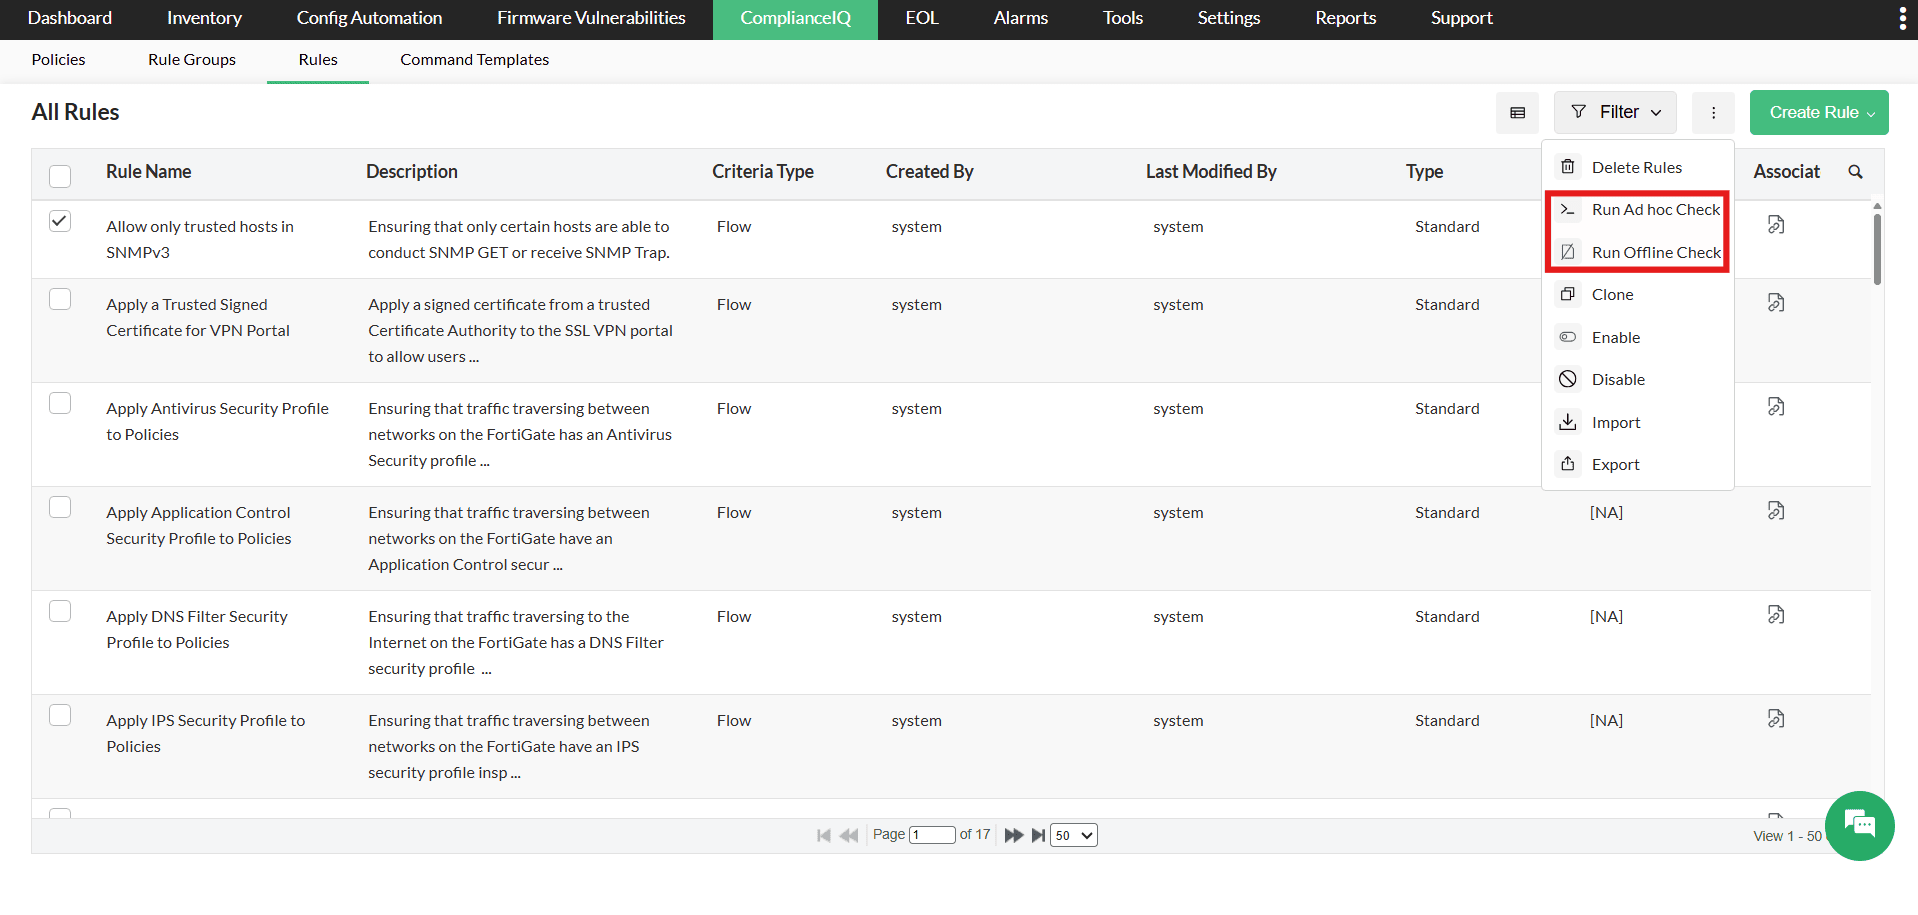Go to previous page of rules

click(x=849, y=835)
